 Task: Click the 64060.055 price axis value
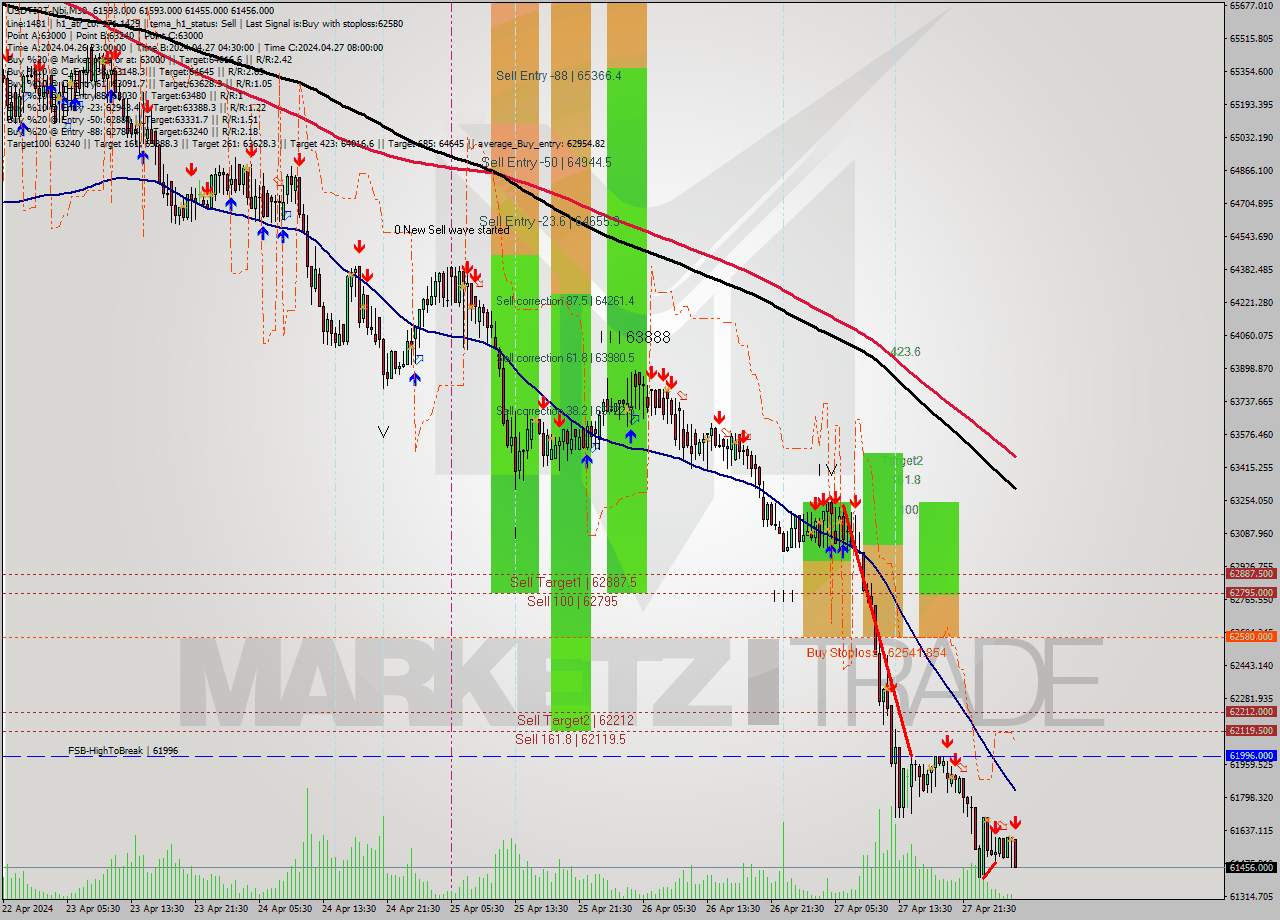coord(1251,335)
